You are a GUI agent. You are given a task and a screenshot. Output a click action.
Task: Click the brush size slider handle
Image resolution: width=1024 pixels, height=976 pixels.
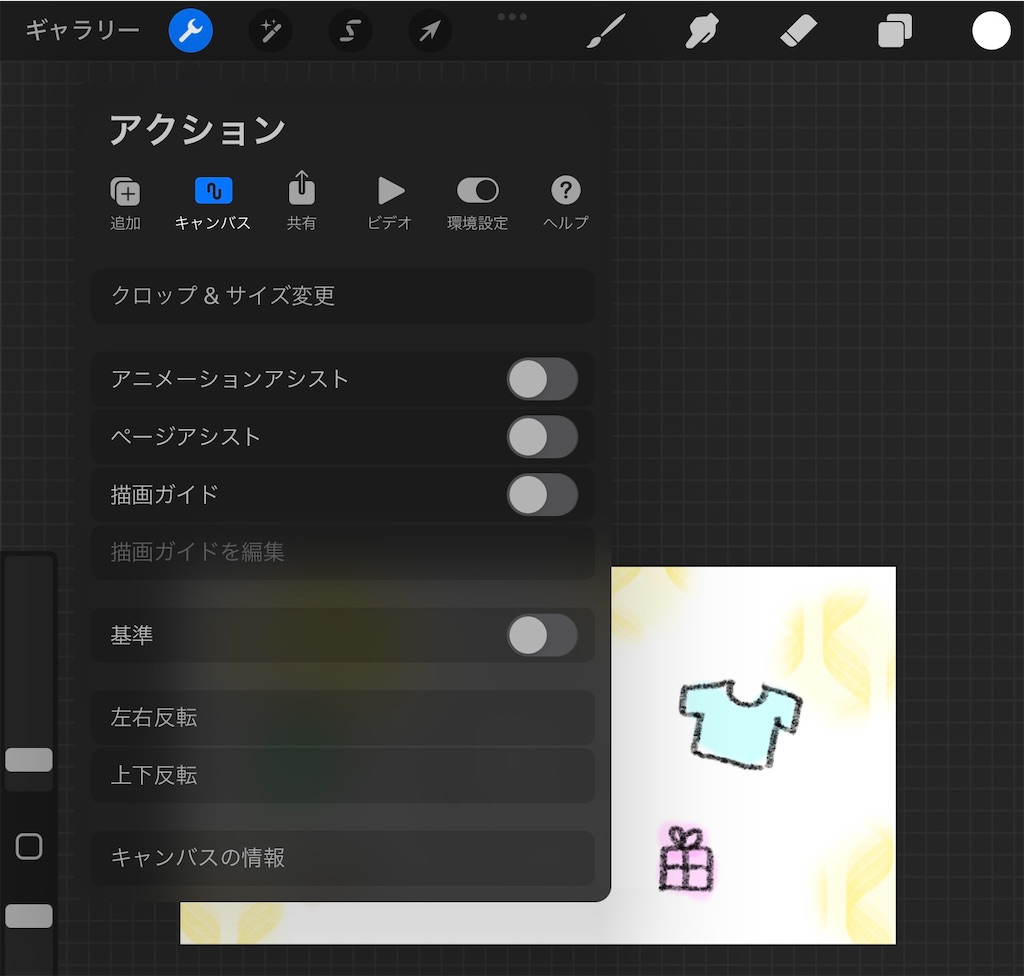click(29, 760)
